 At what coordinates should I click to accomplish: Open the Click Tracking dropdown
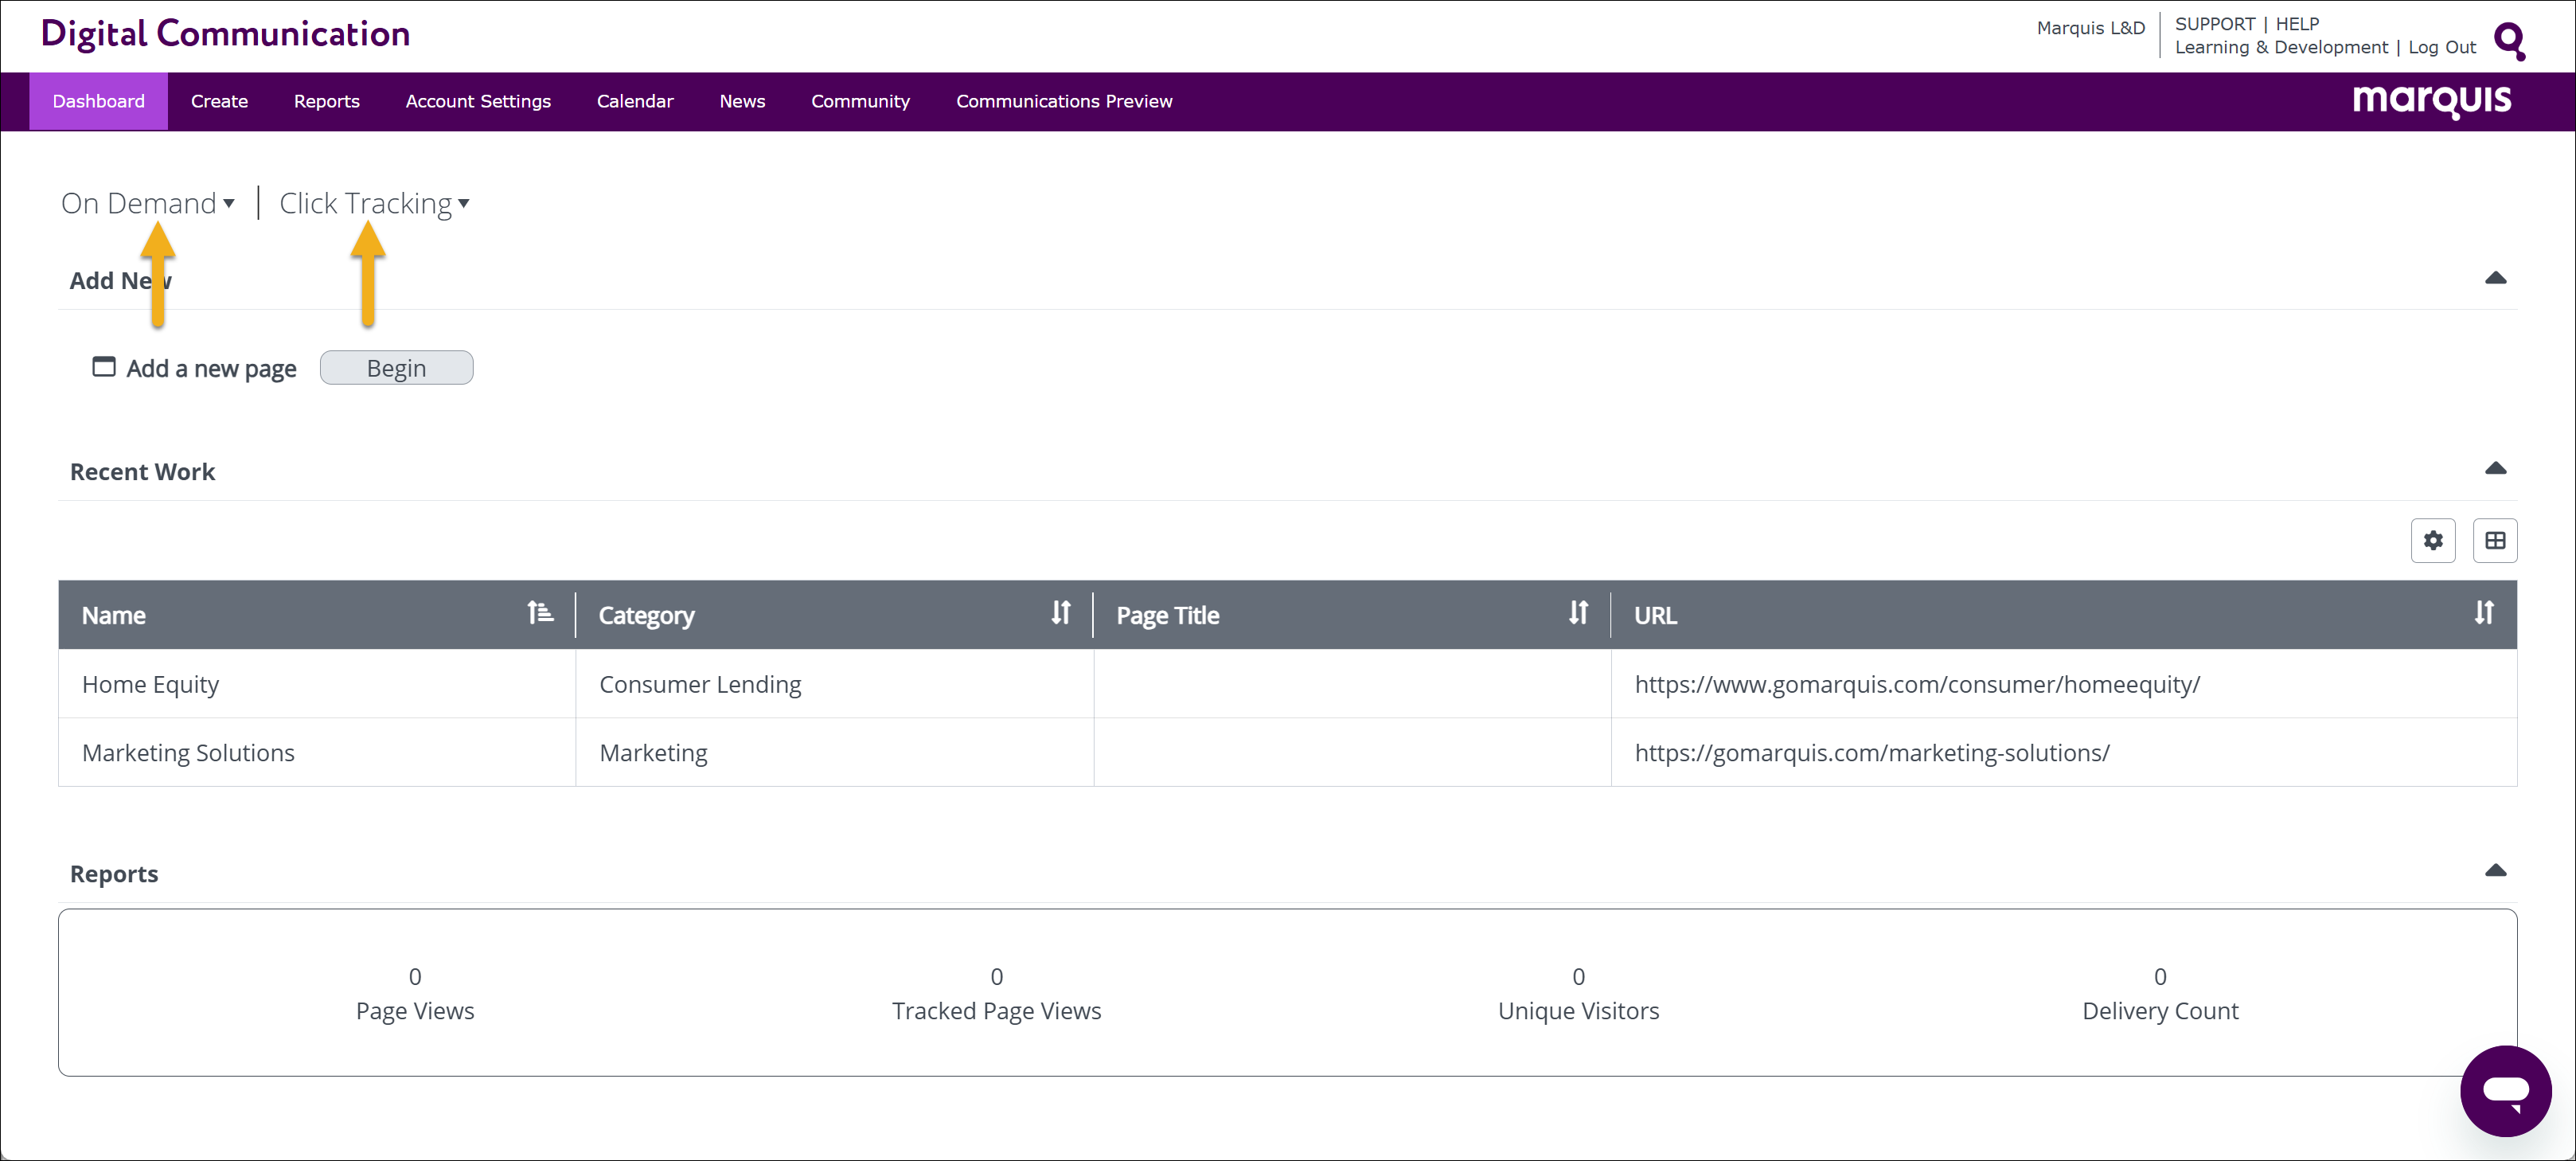tap(374, 203)
